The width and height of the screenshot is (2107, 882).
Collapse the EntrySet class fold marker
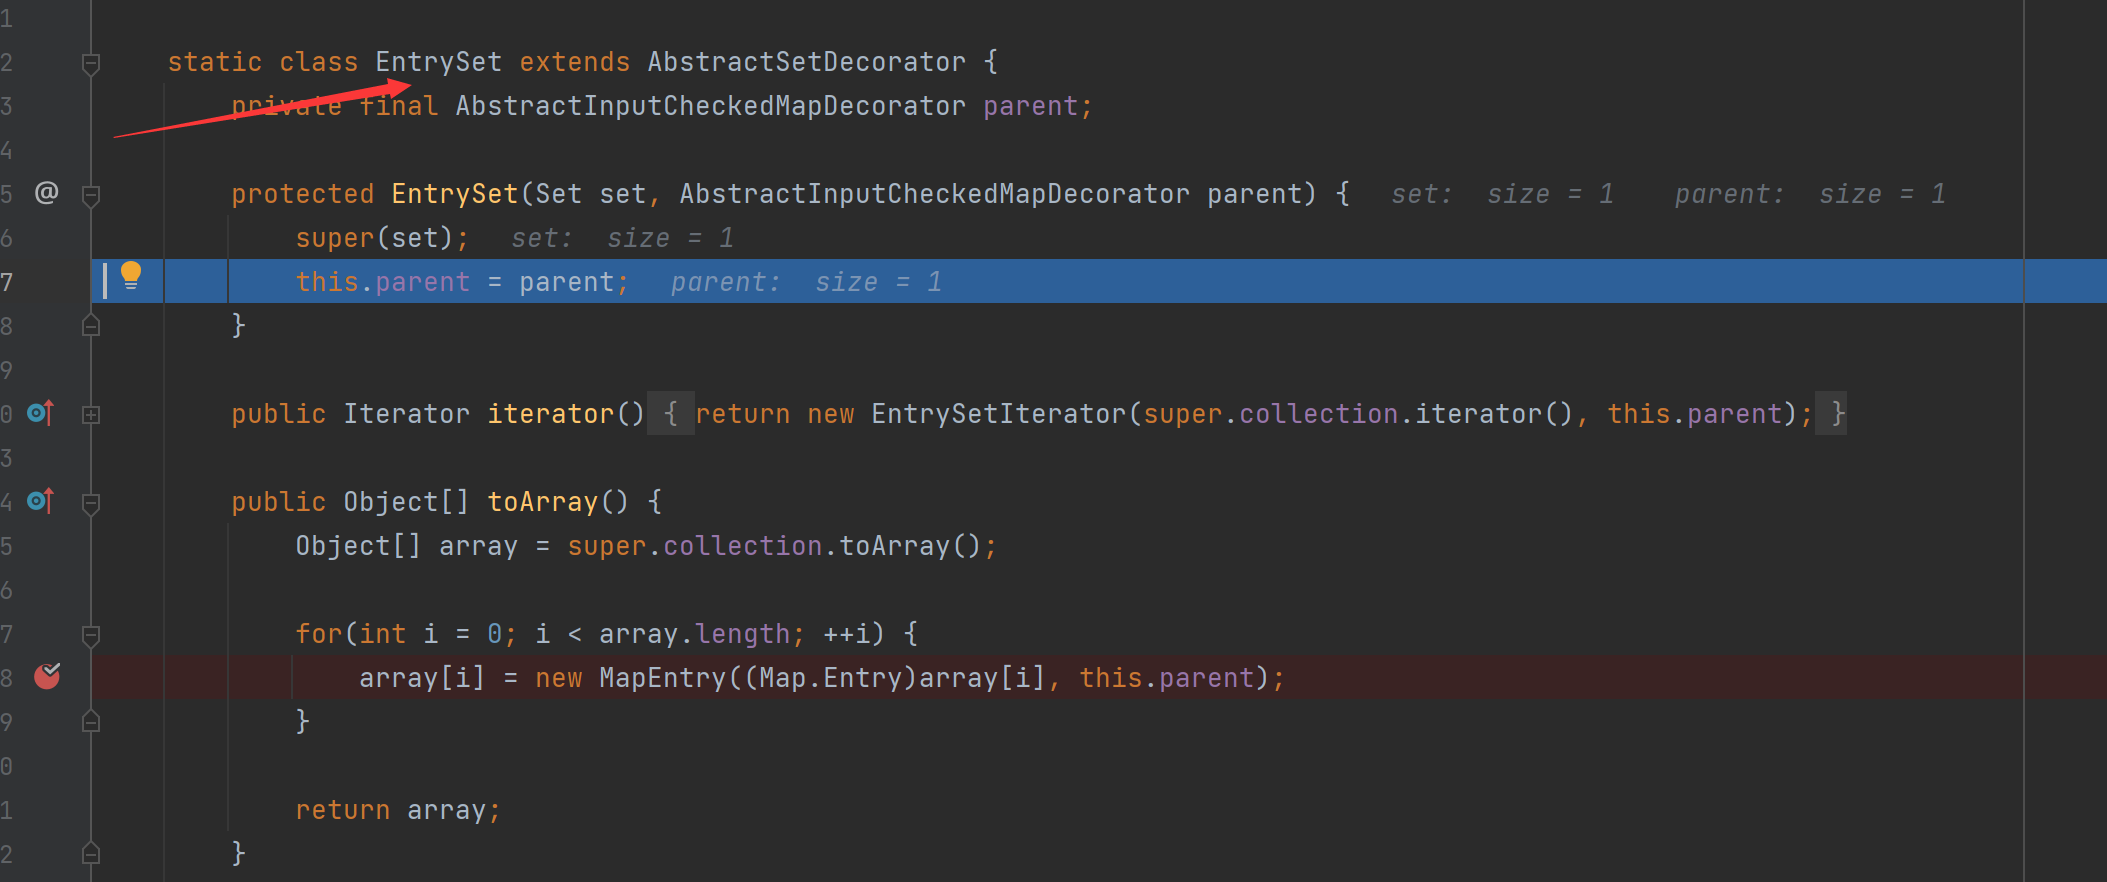point(91,64)
